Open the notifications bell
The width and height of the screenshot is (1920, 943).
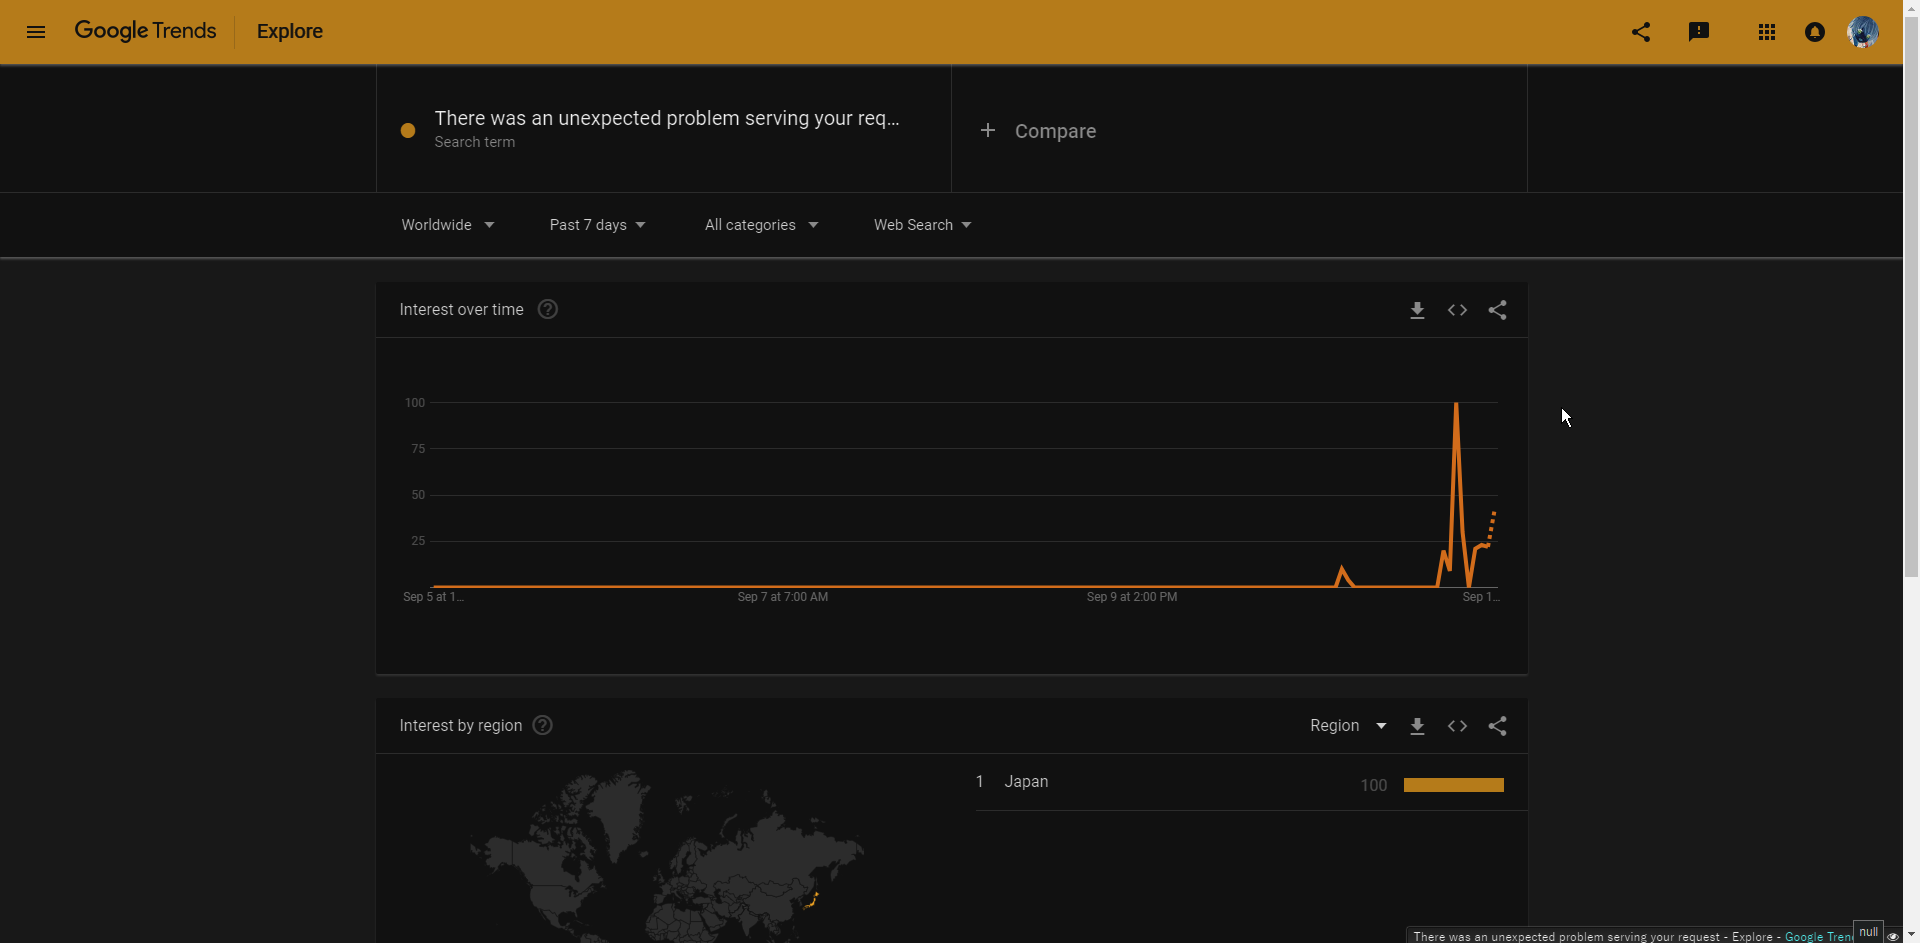tap(1814, 32)
